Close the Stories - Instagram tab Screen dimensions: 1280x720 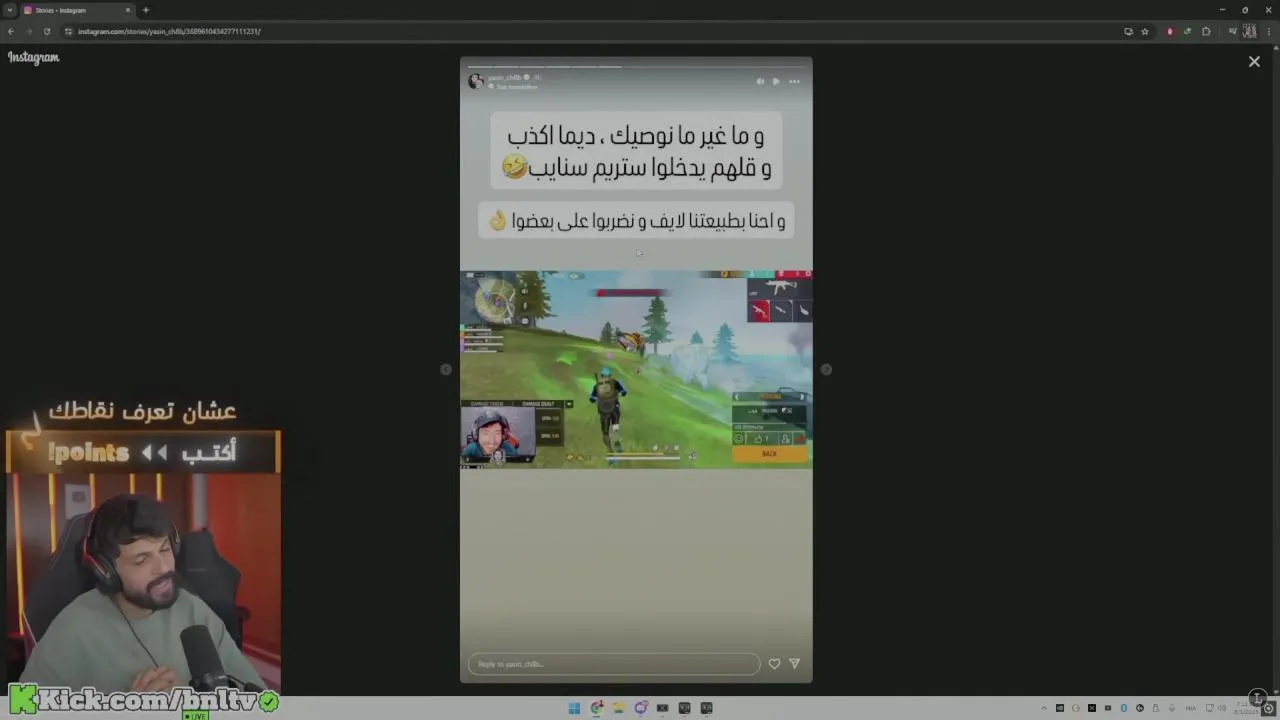pos(128,10)
